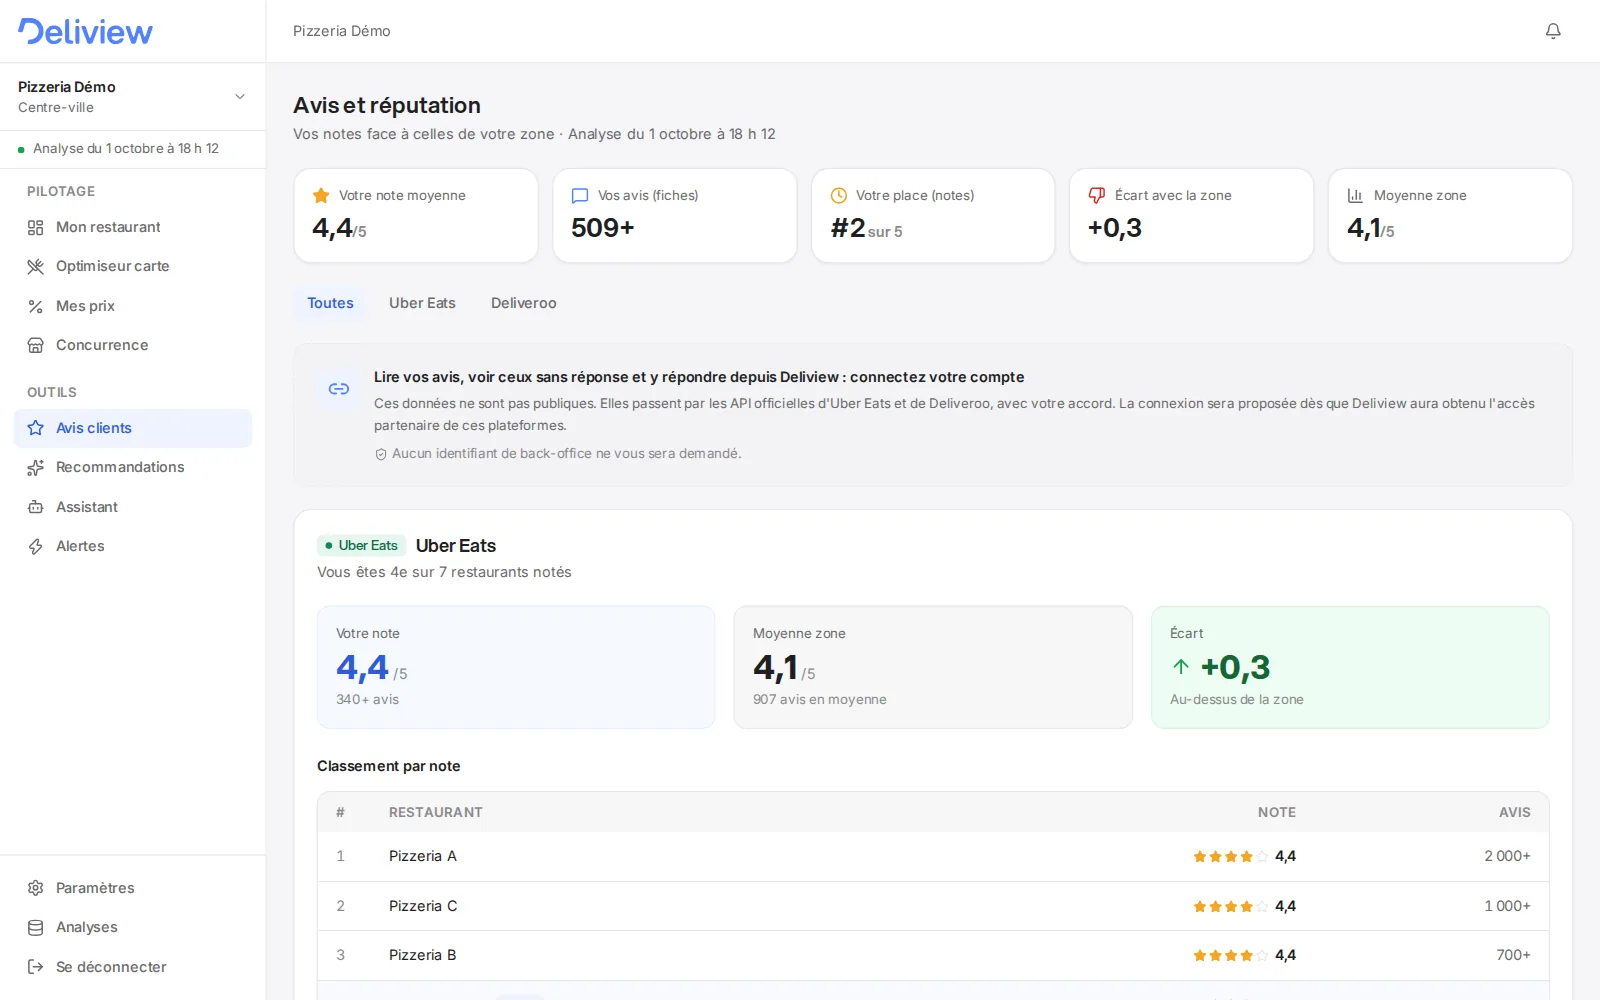Screen dimensions: 1600x1000
Task: Navigate to Concurrence
Action: point(133,346)
